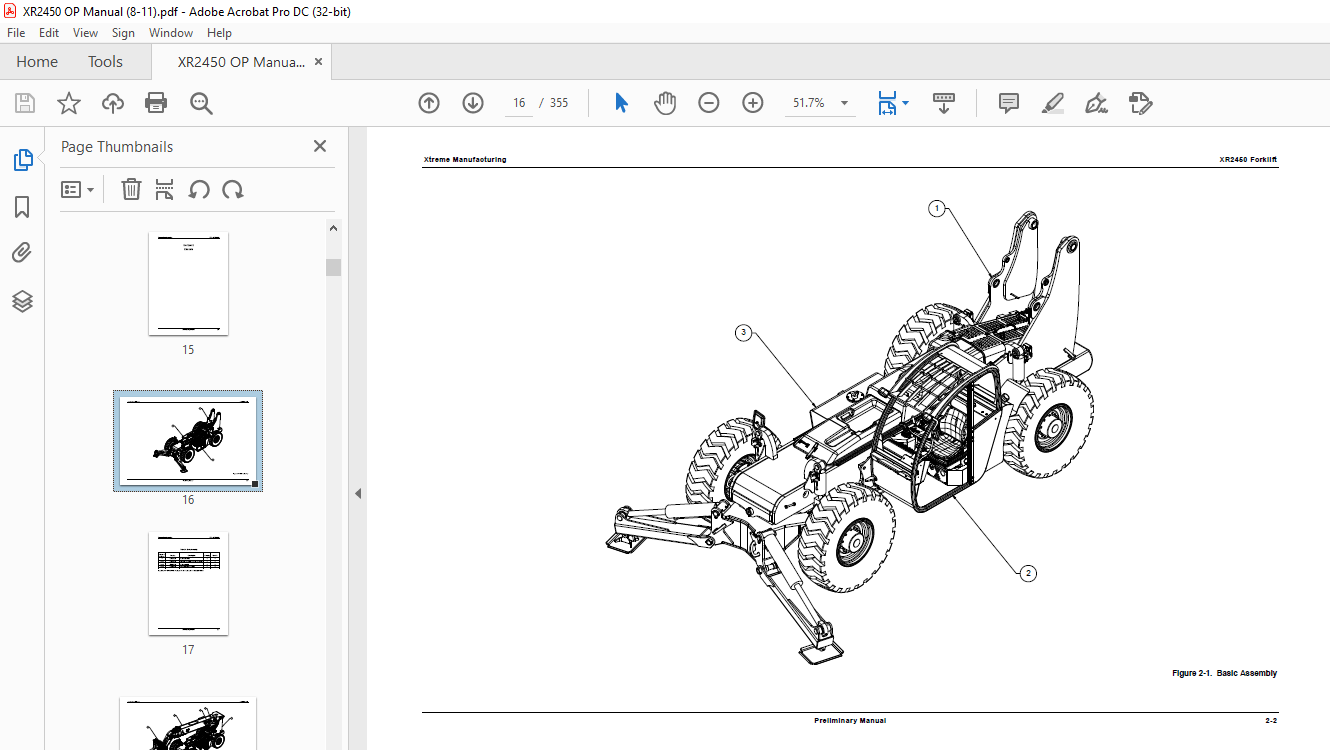This screenshot has height=750, width=1330.
Task: Select page 17 thumbnail
Action: tap(188, 584)
